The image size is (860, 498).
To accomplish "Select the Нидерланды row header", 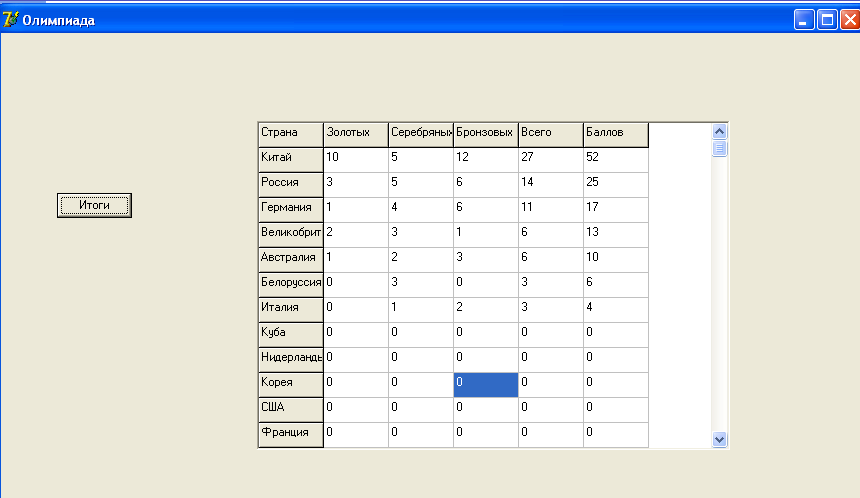I will (x=291, y=360).
